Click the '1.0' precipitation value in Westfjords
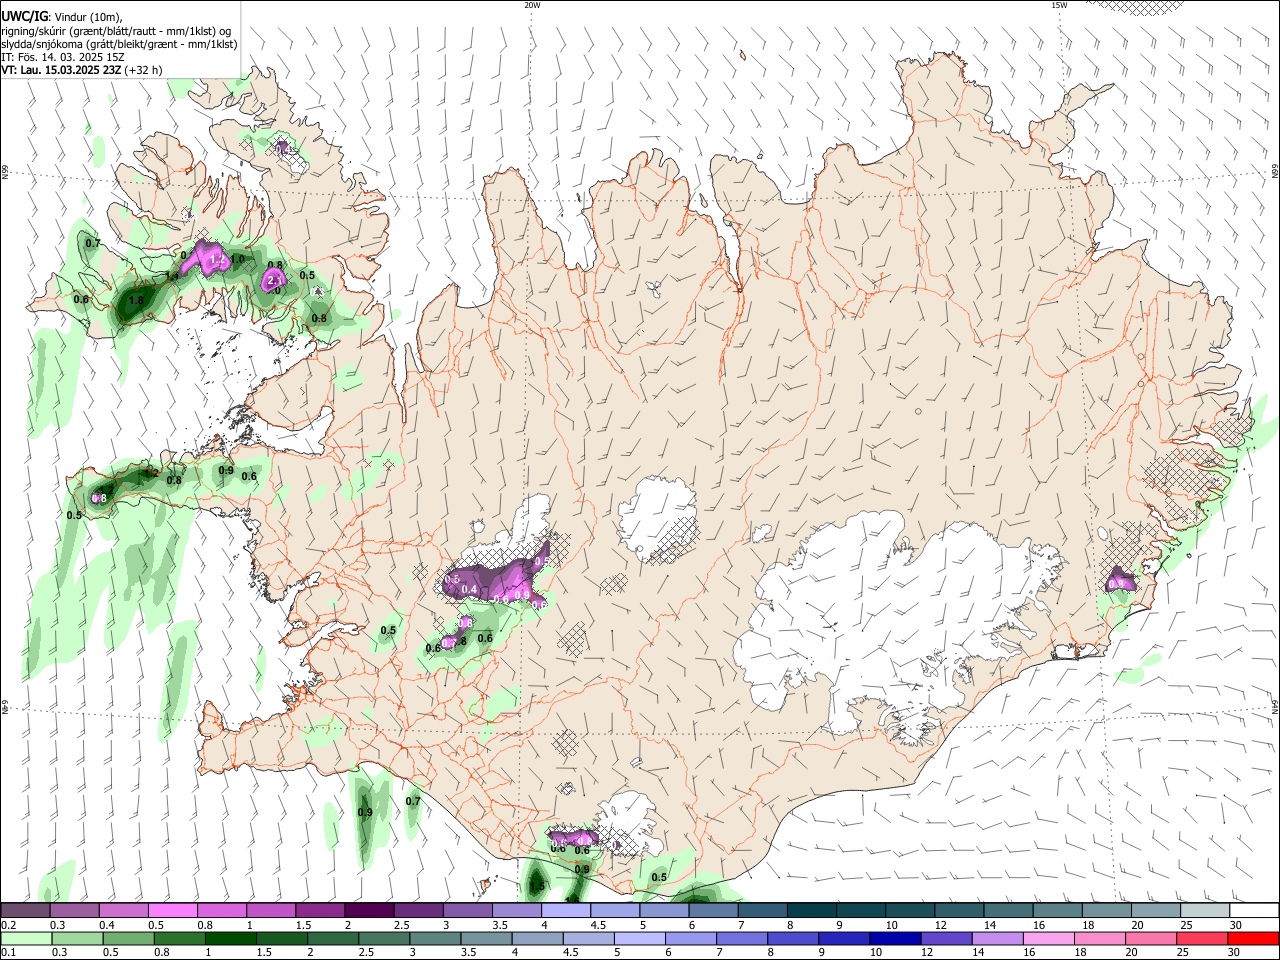 [x=238, y=259]
